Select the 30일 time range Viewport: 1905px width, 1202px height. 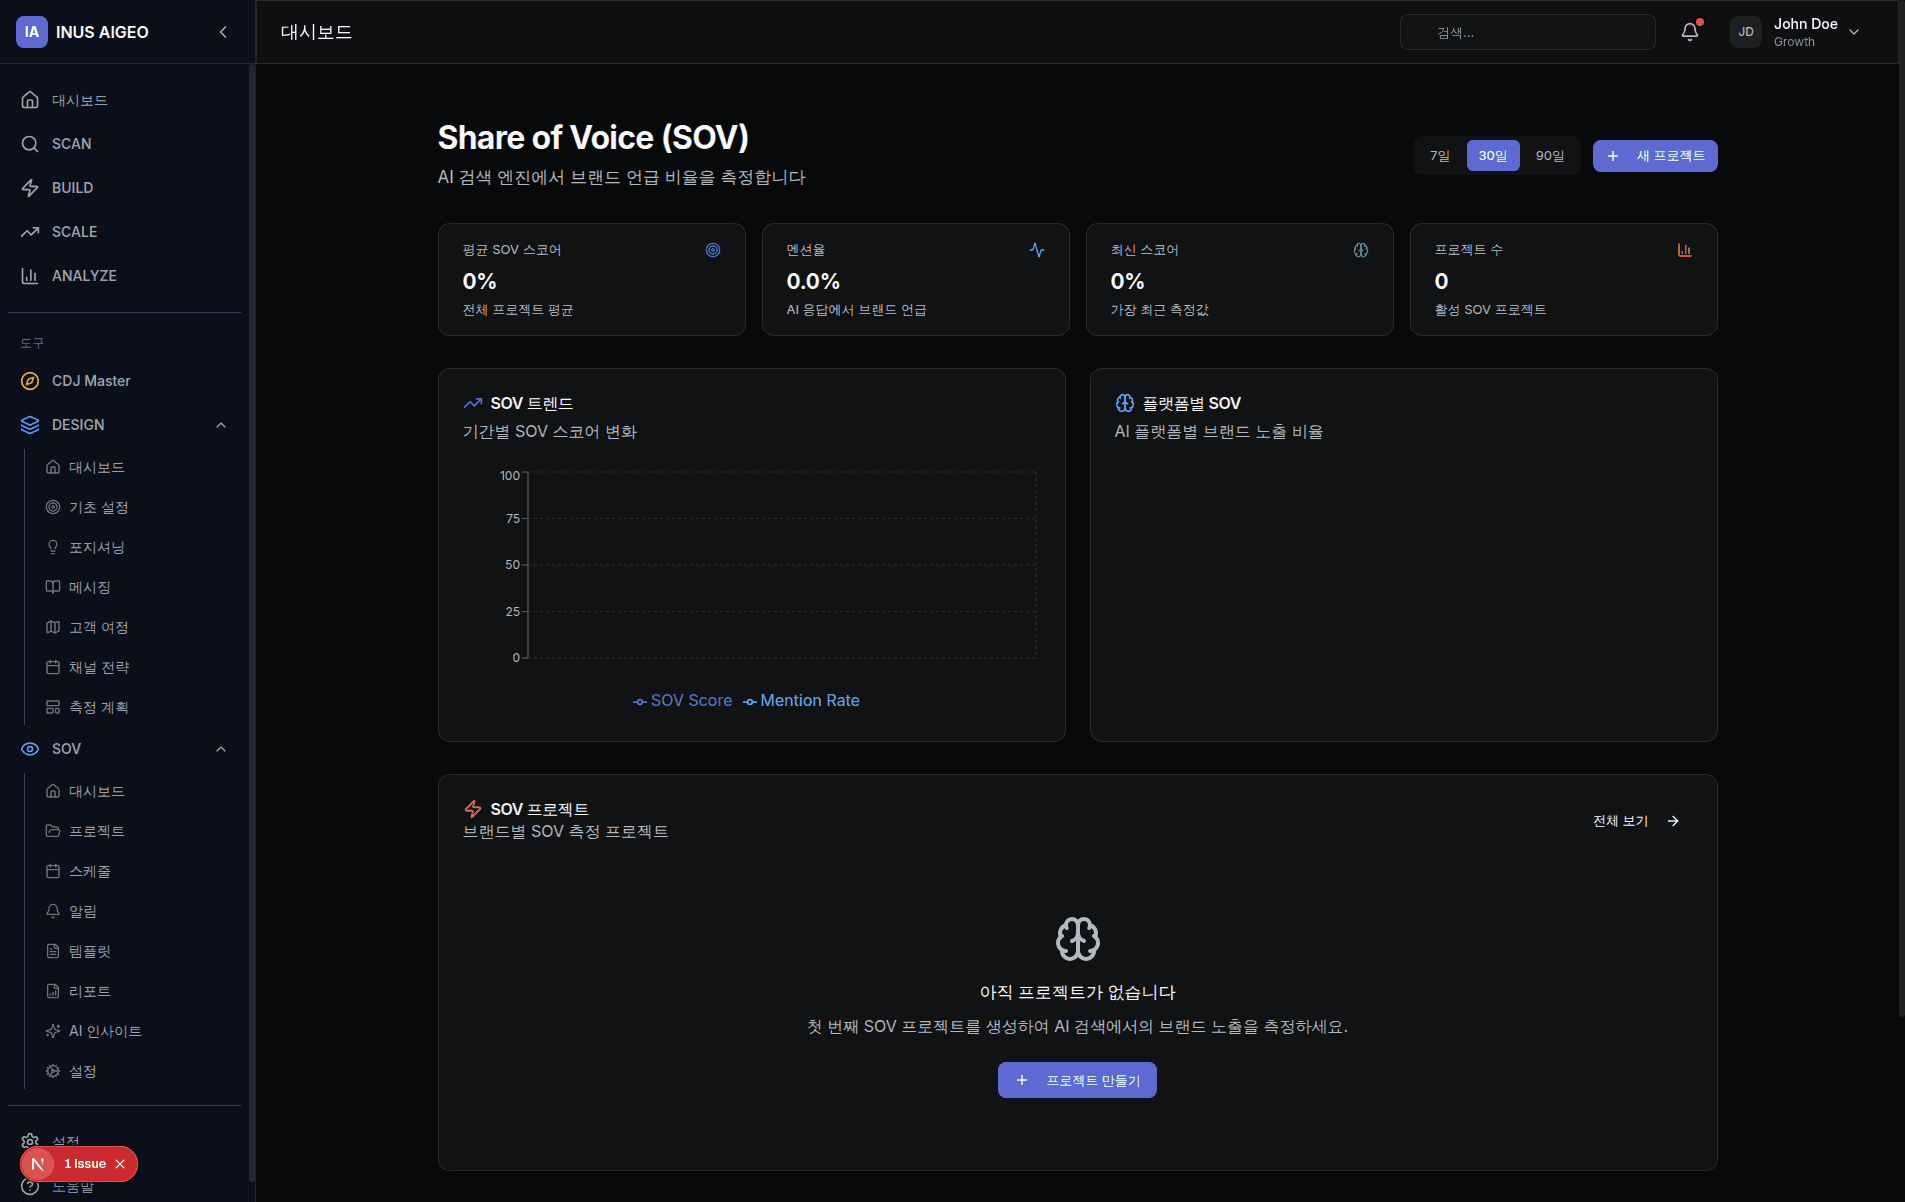1492,156
